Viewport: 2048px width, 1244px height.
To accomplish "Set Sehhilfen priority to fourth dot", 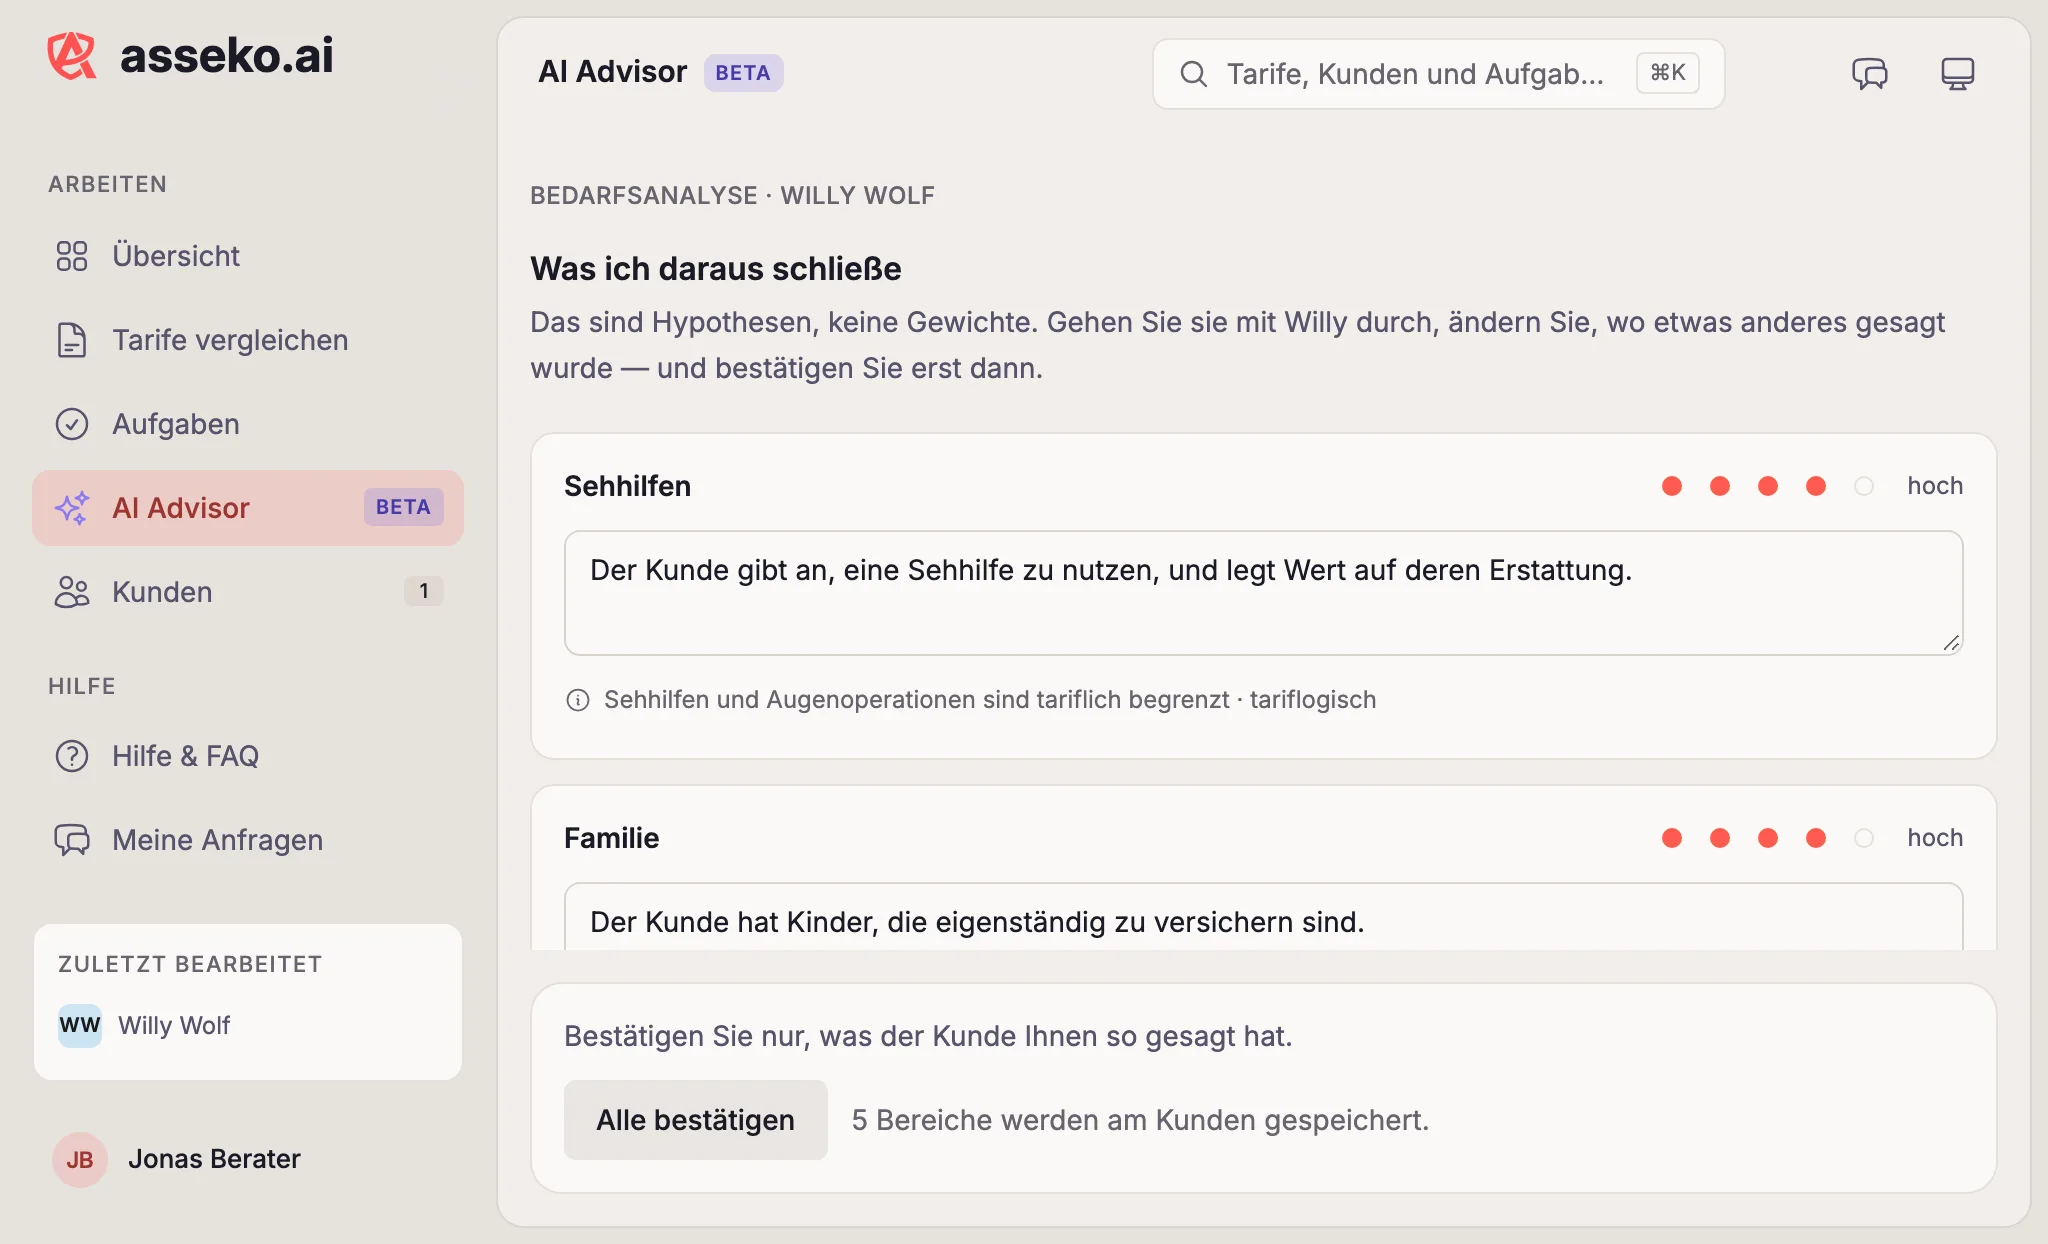I will click(x=1816, y=486).
